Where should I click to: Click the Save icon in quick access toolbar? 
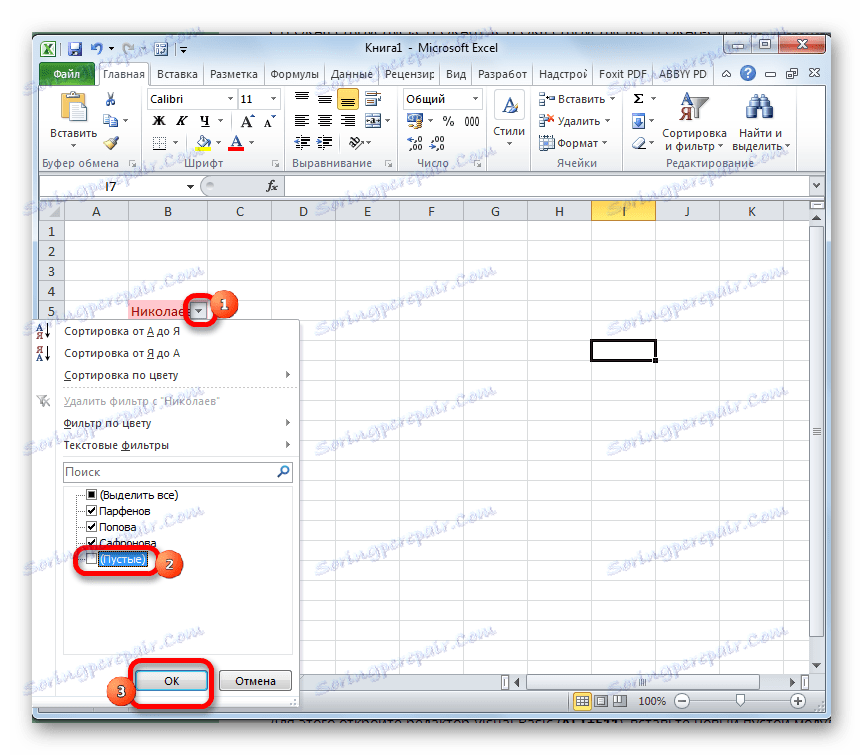[x=75, y=49]
